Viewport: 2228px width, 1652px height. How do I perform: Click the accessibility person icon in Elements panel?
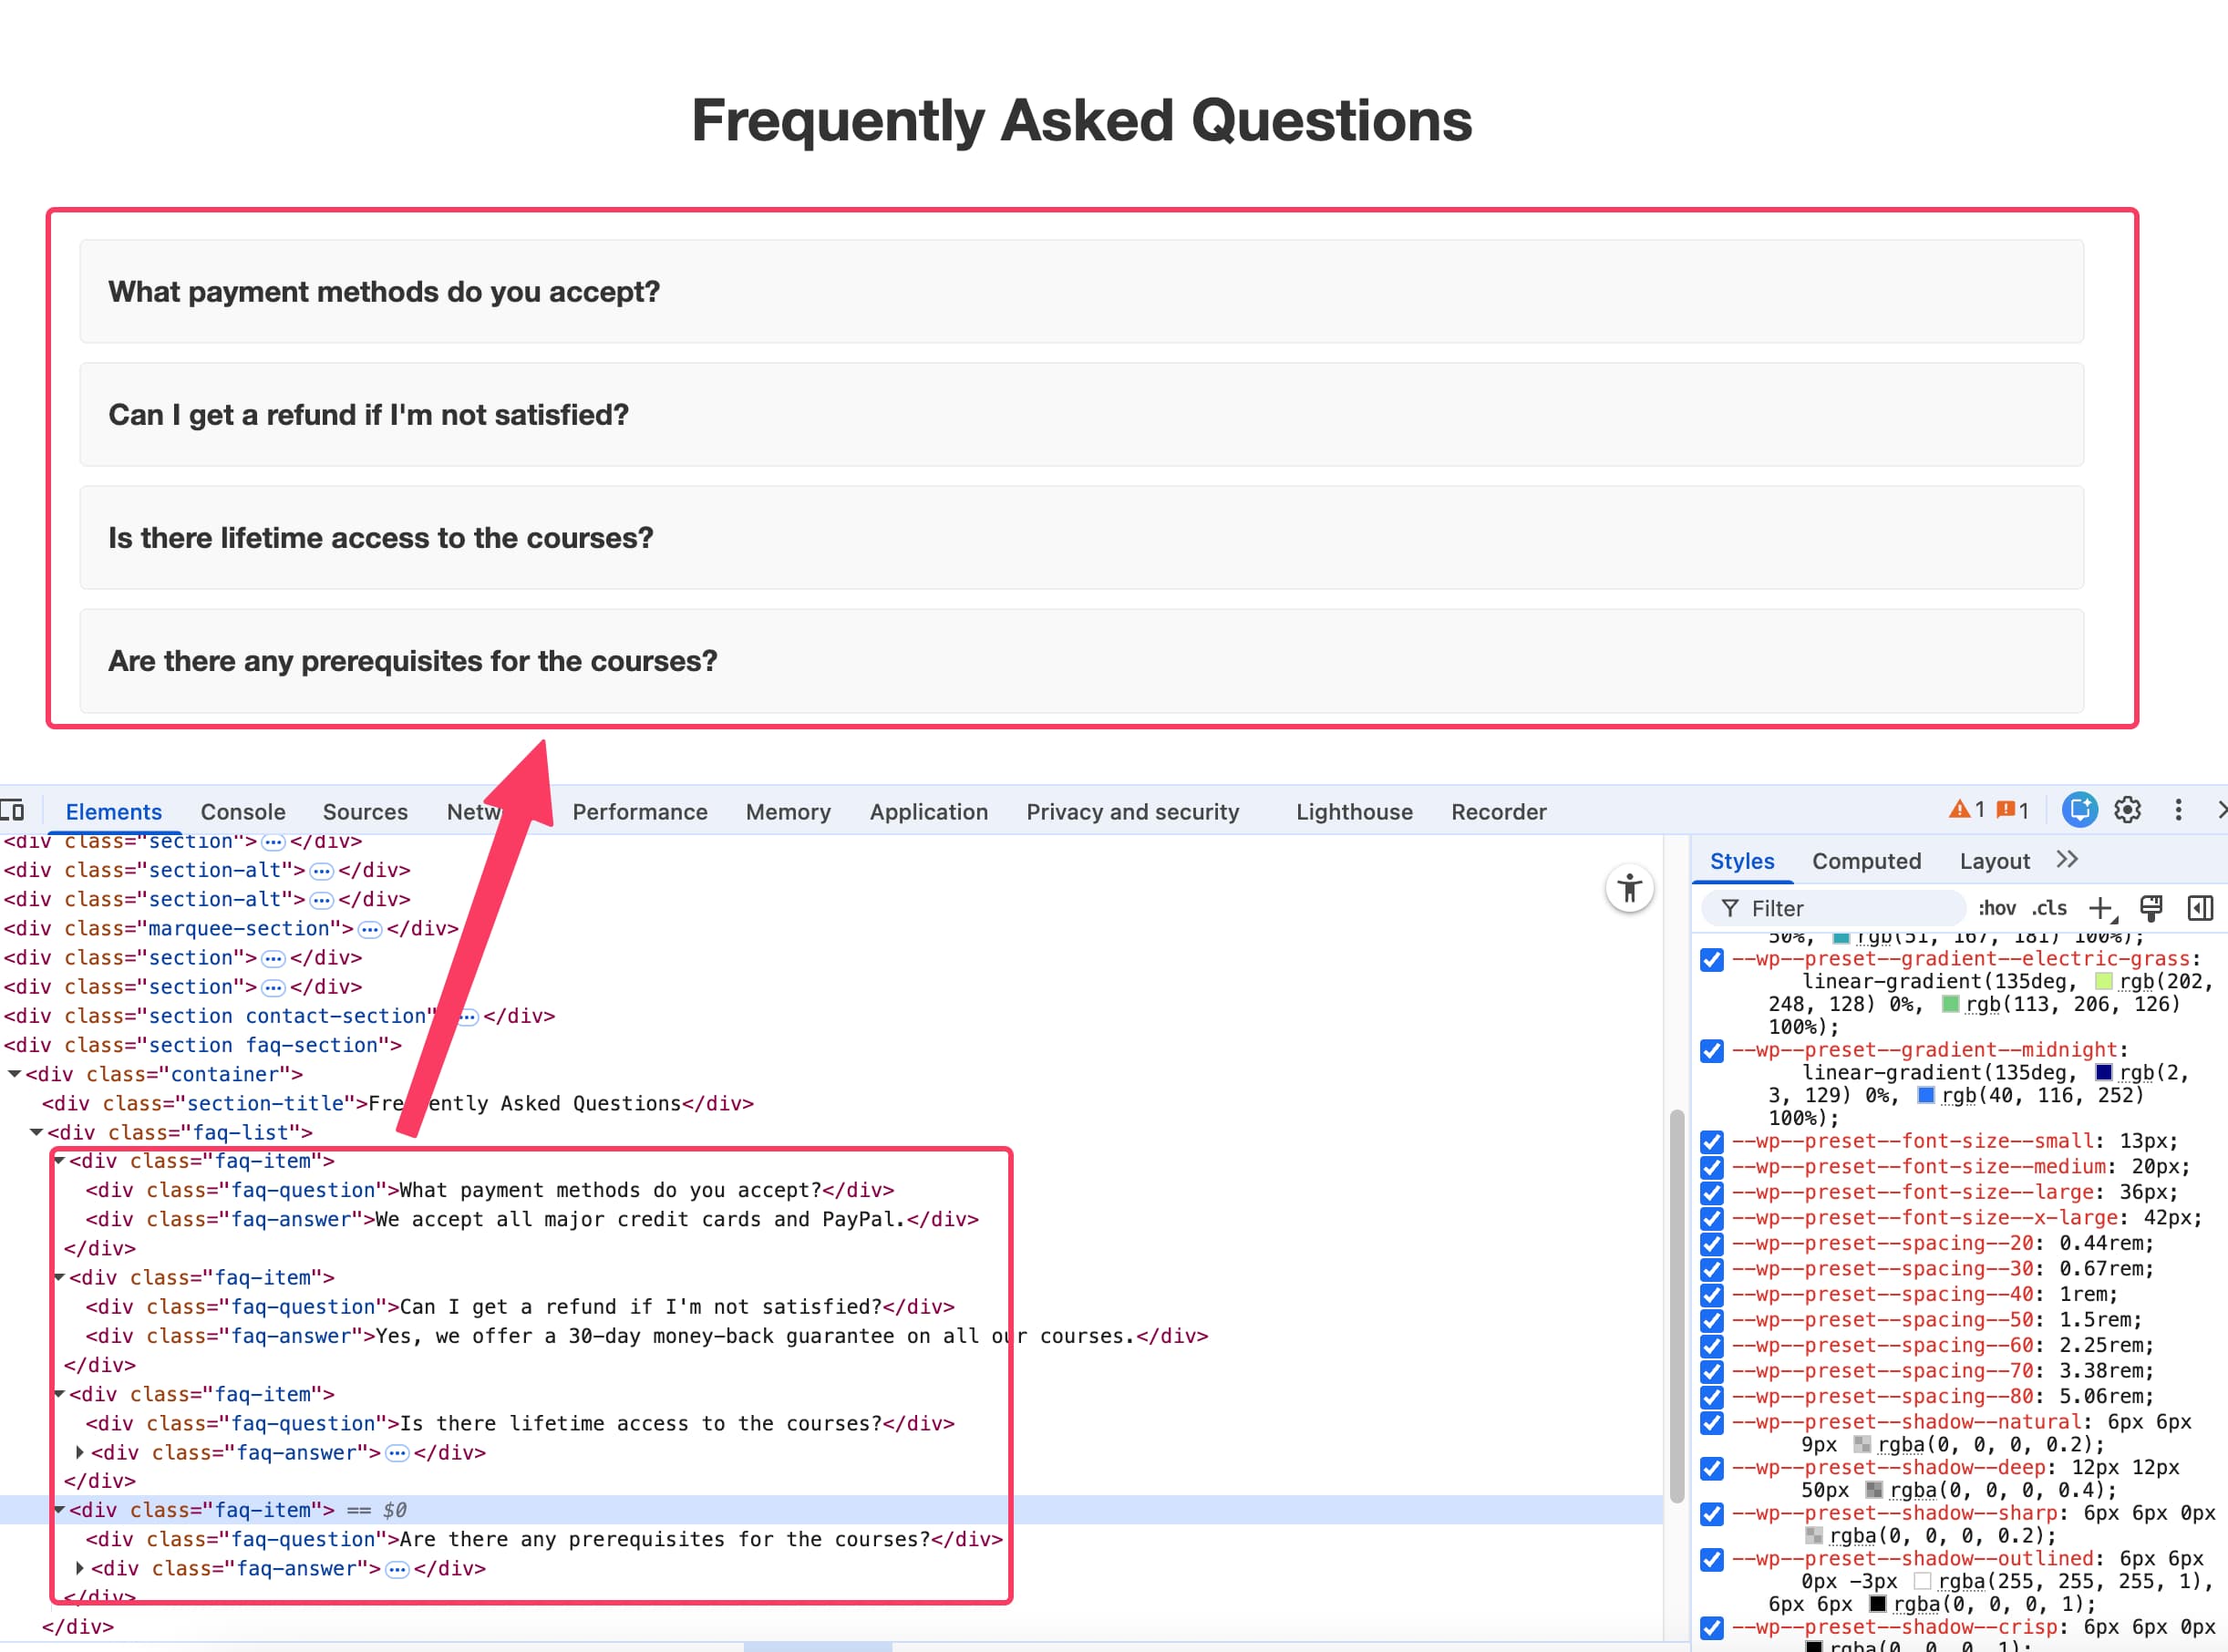[x=1630, y=888]
